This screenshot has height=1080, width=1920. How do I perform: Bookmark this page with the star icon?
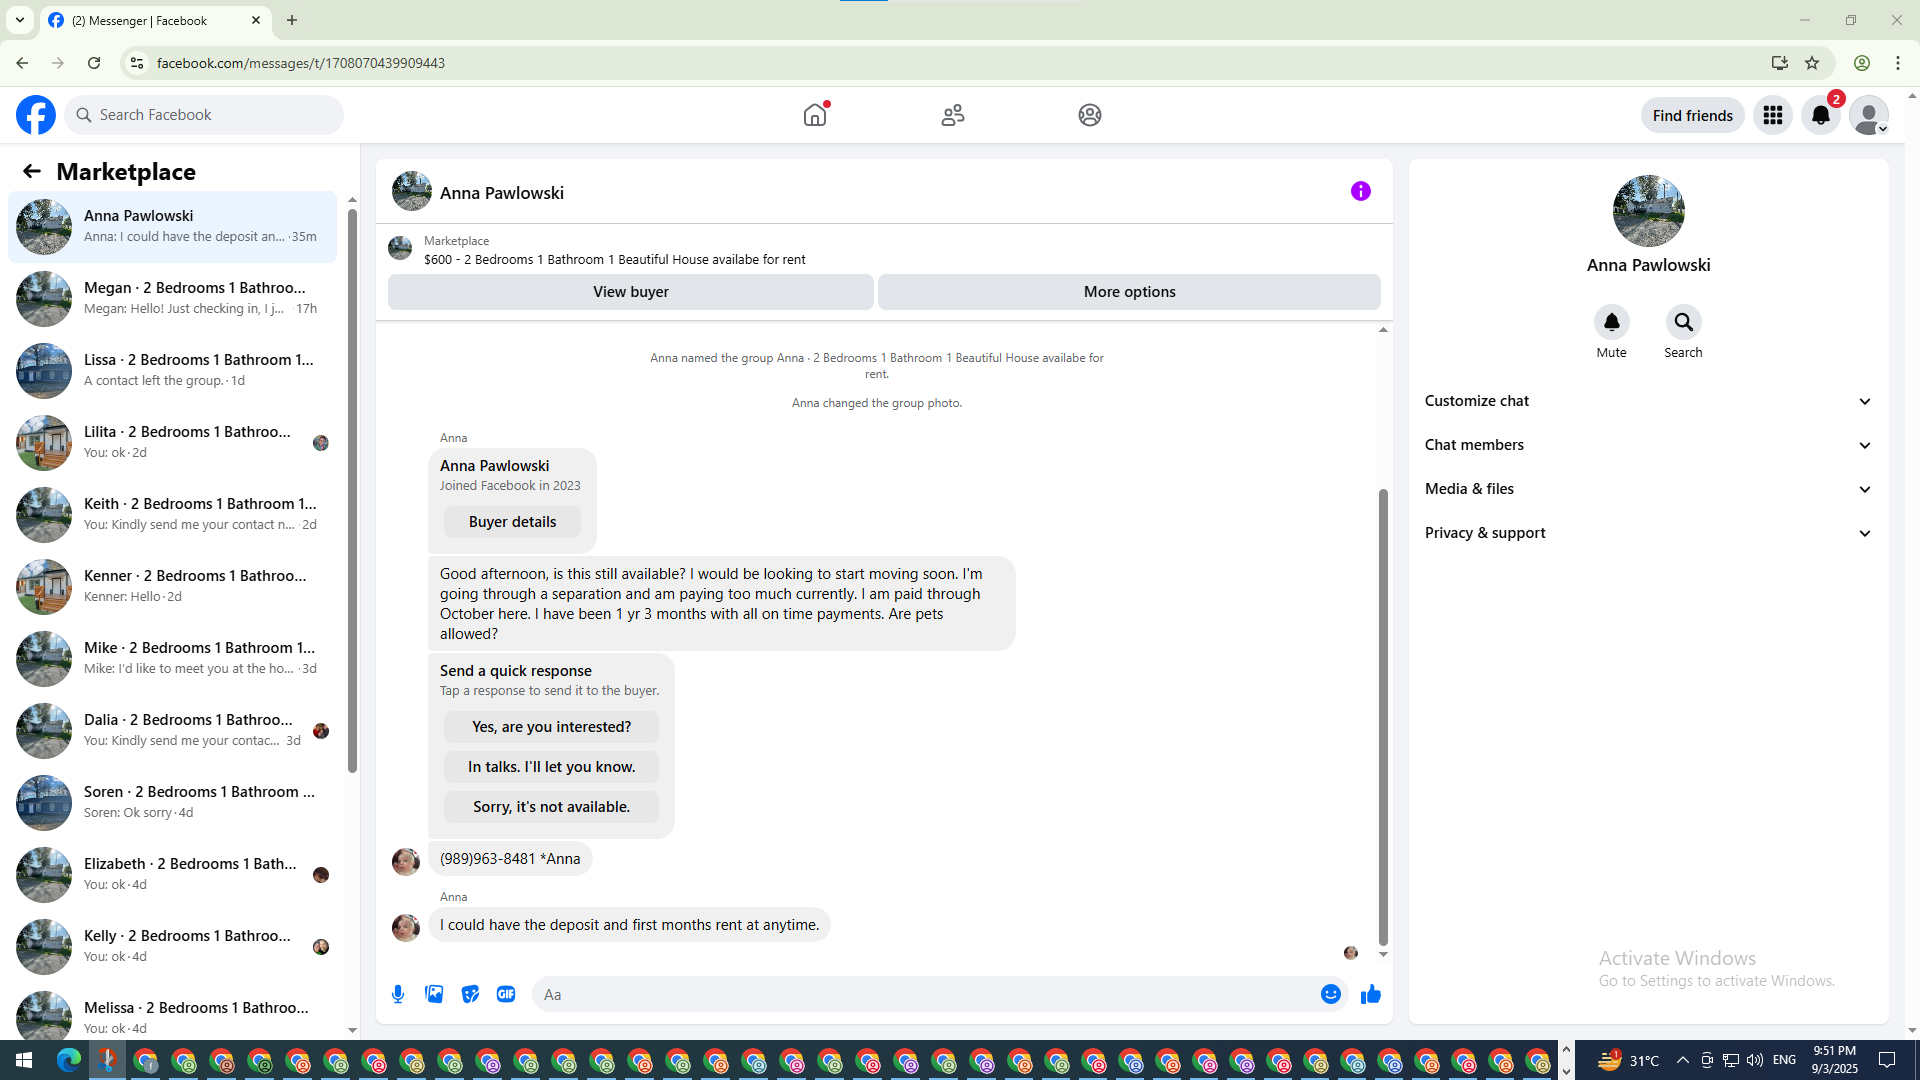(1812, 63)
